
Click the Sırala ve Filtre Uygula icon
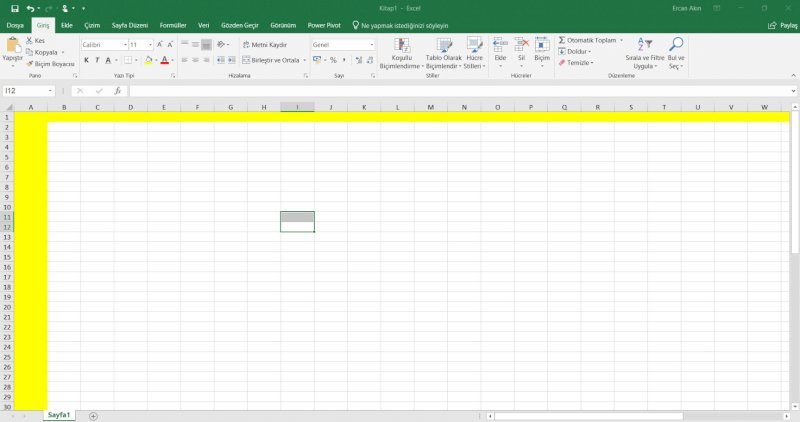645,45
